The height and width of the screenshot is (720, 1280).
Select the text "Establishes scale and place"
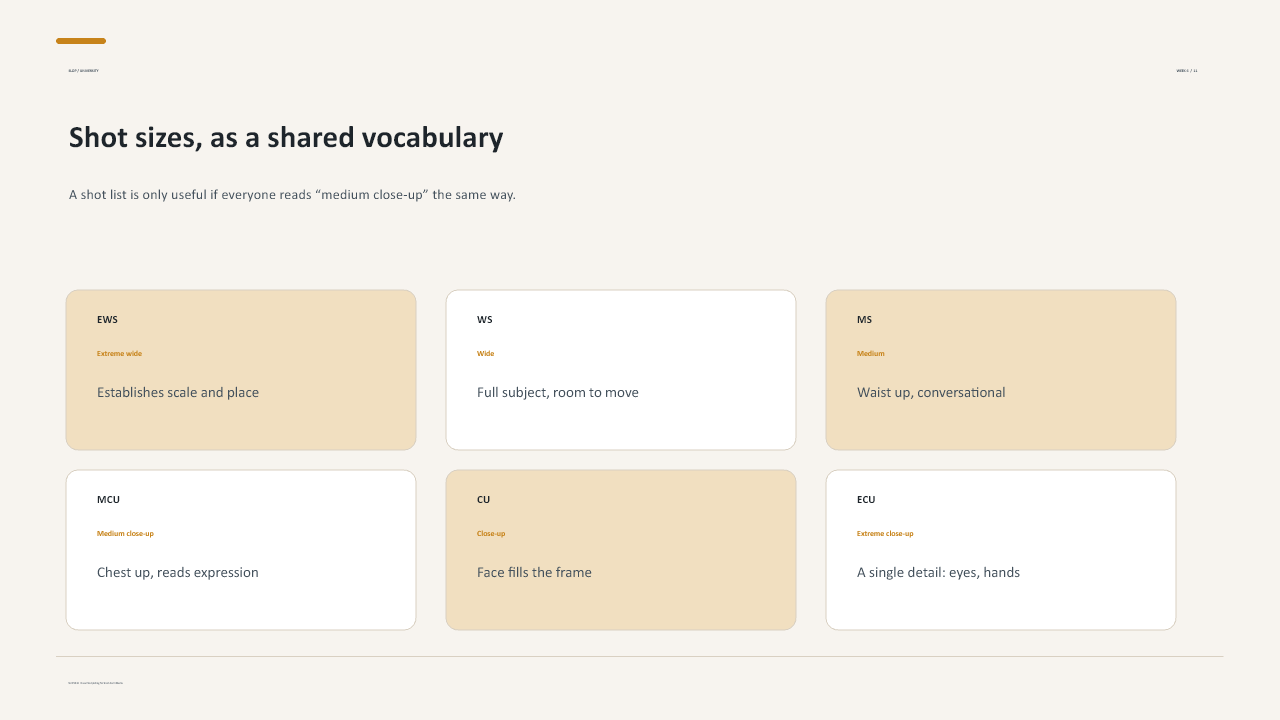[x=178, y=393]
